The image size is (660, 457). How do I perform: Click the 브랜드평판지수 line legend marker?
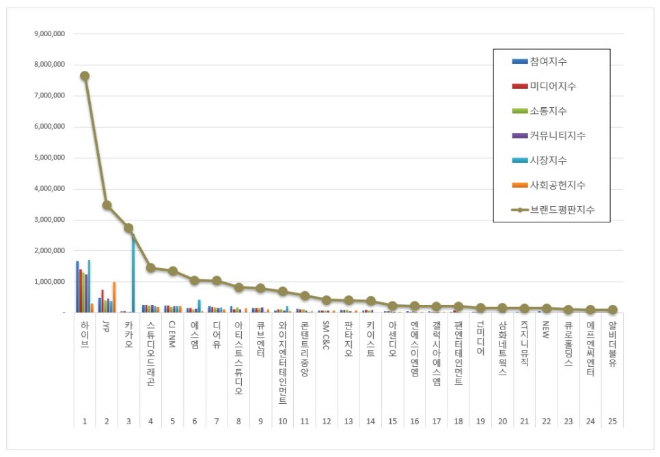[520, 211]
